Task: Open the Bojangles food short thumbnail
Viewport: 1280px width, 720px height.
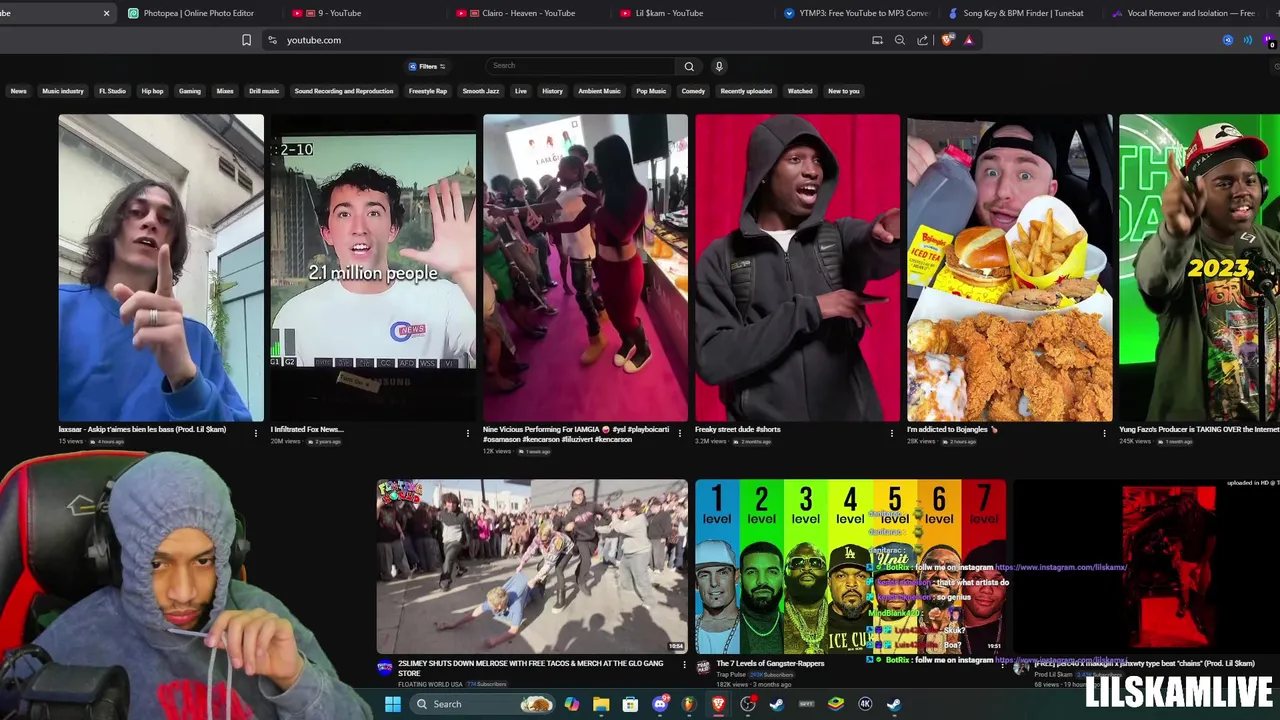Action: [1009, 267]
